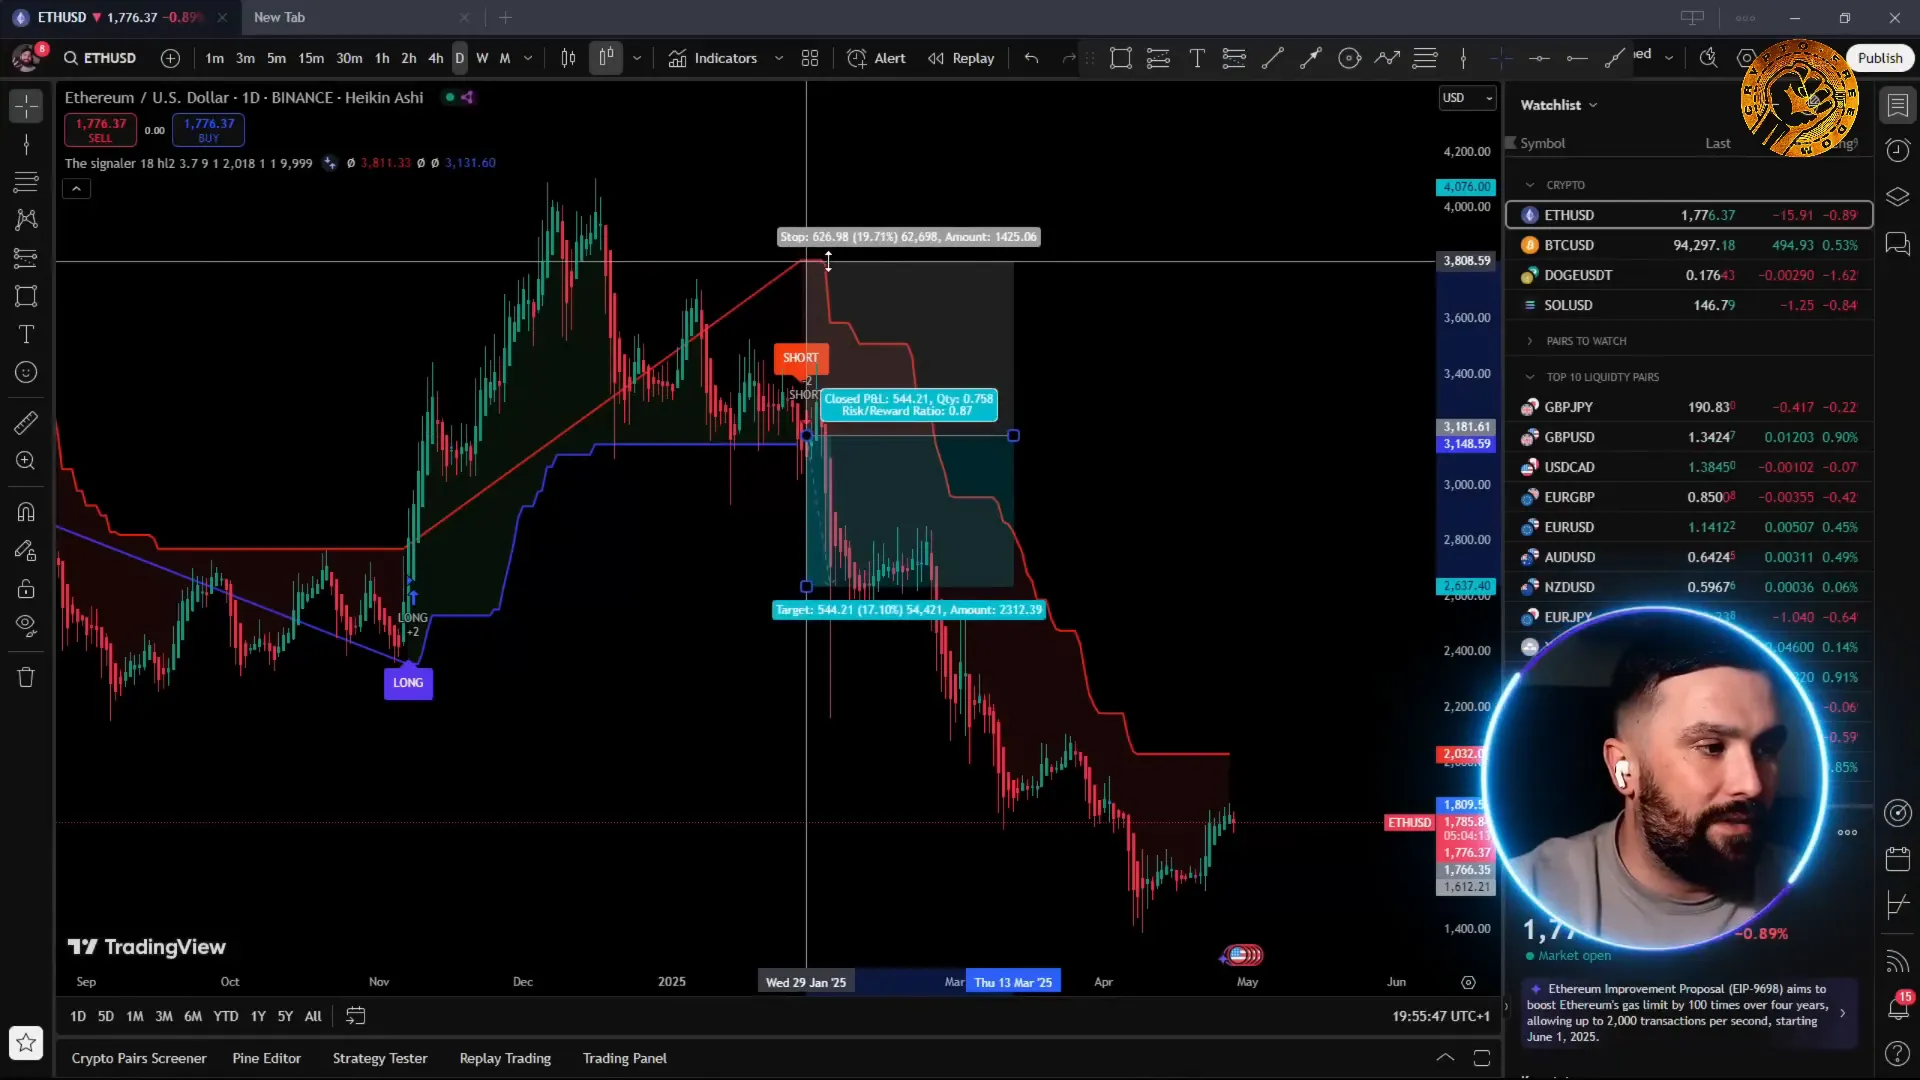Collapse the CRYPTO watchlist section
1920x1080 pixels.
1530,185
